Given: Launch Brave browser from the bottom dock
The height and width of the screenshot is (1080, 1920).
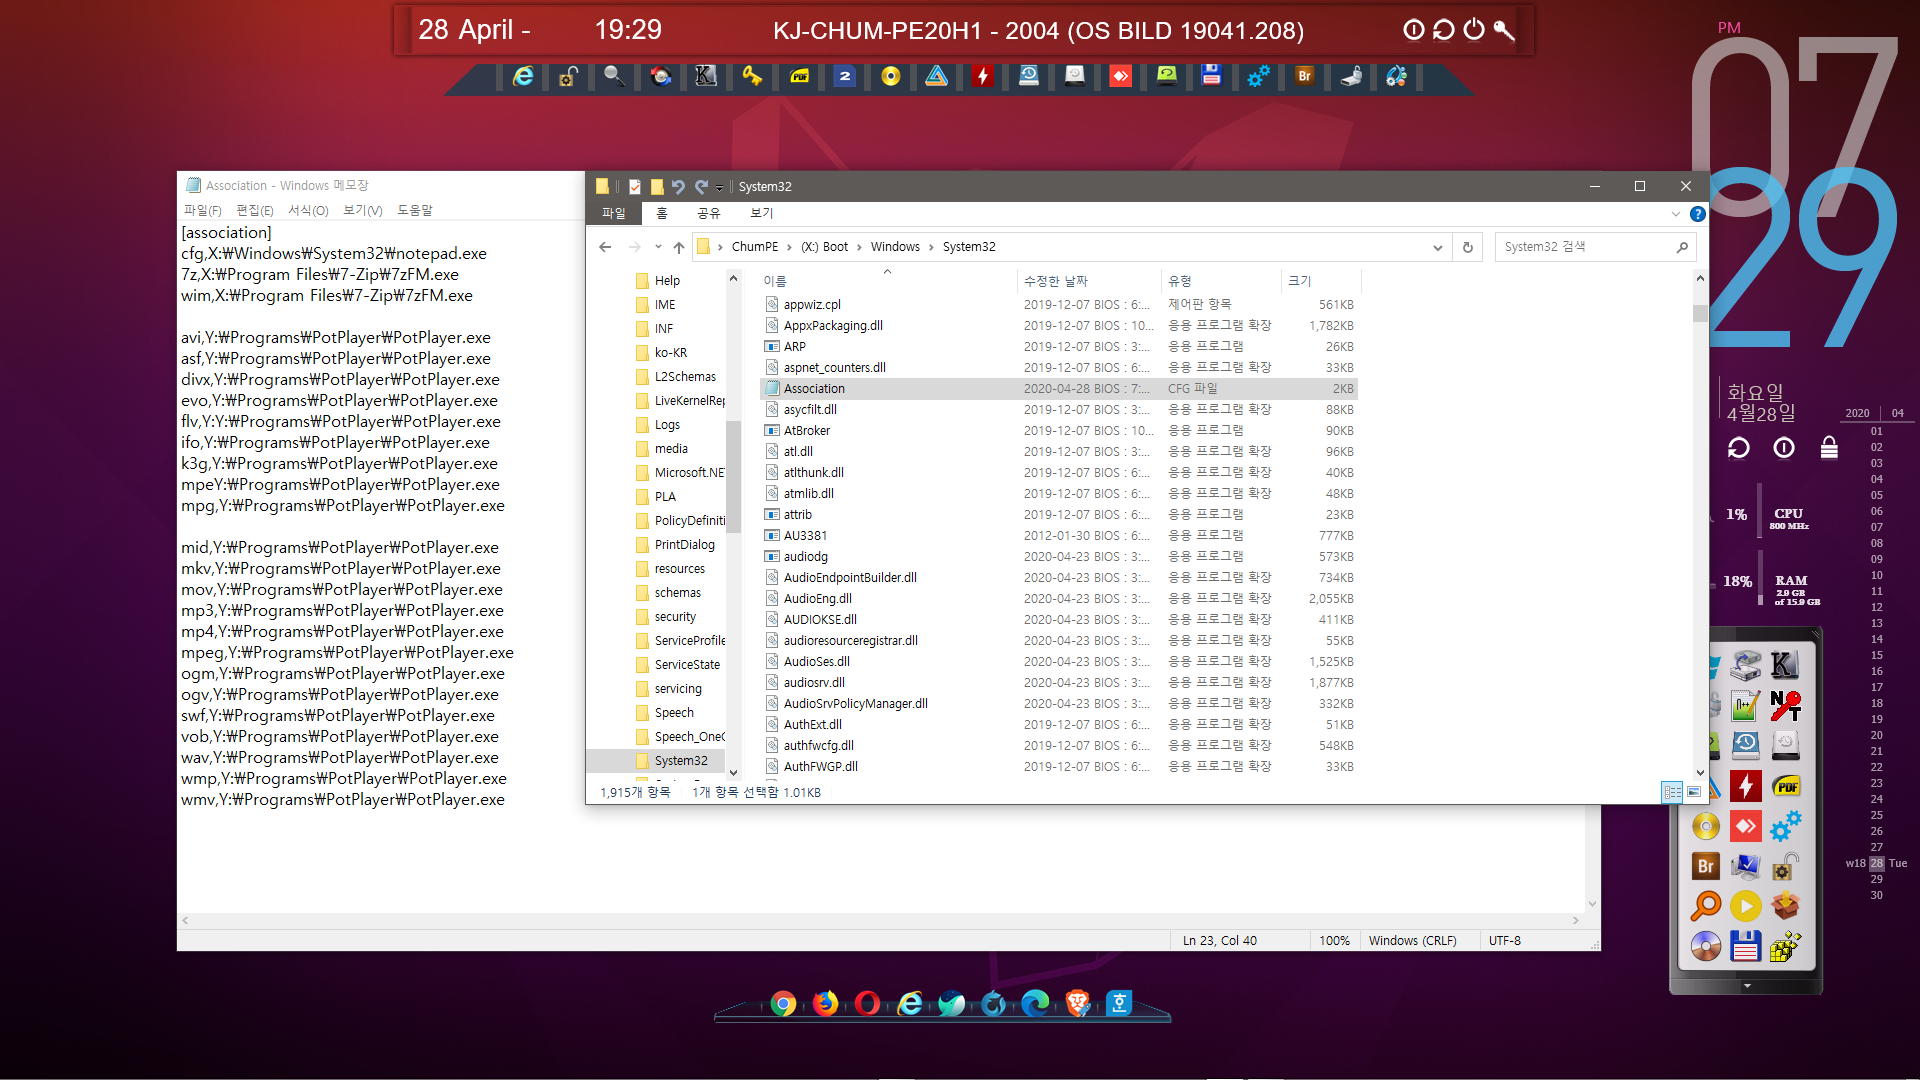Looking at the screenshot, I should point(1077,1004).
